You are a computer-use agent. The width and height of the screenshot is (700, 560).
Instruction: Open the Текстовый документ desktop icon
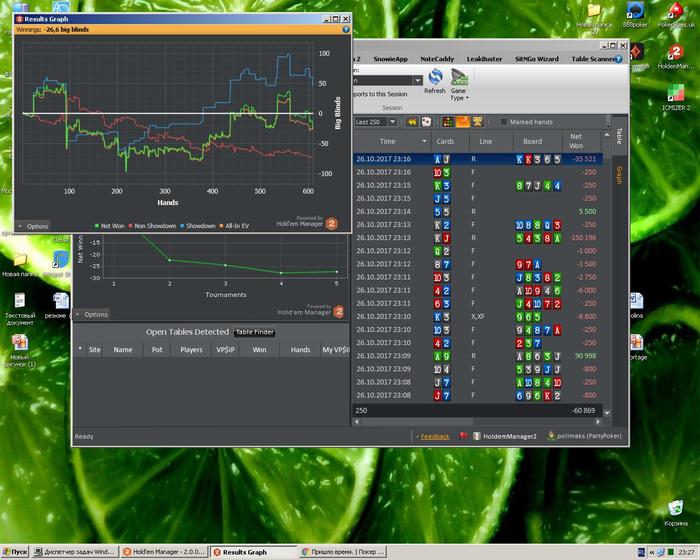click(20, 309)
